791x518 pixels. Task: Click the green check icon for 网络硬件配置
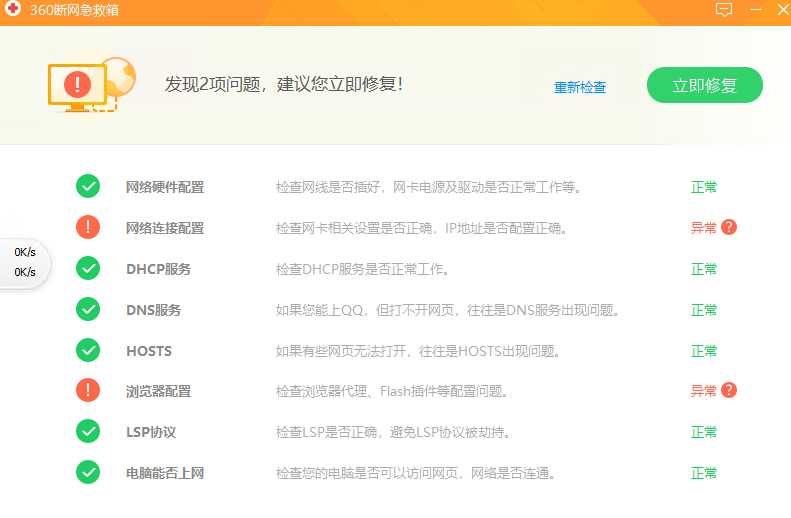[x=88, y=187]
